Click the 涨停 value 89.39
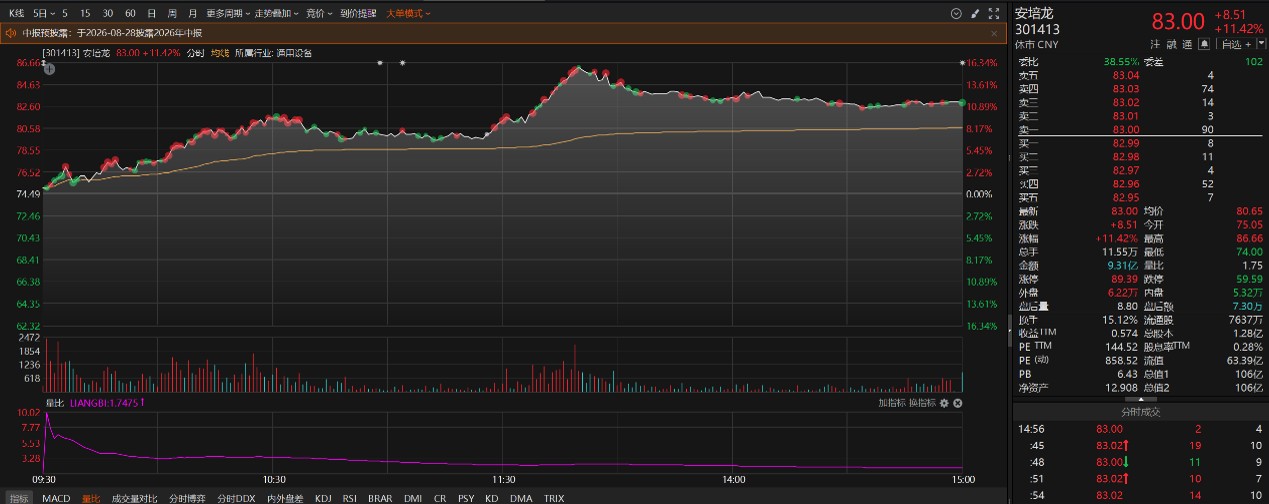Image resolution: width=1269 pixels, height=504 pixels. [1124, 279]
